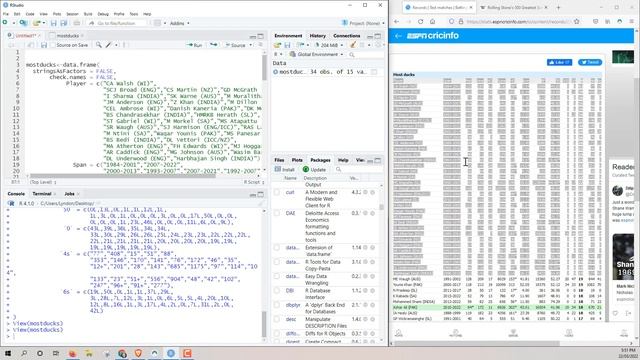Image resolution: width=640 pixels, height=360 pixels.
Task: Click the taskbar Search icon
Action: click(24, 353)
